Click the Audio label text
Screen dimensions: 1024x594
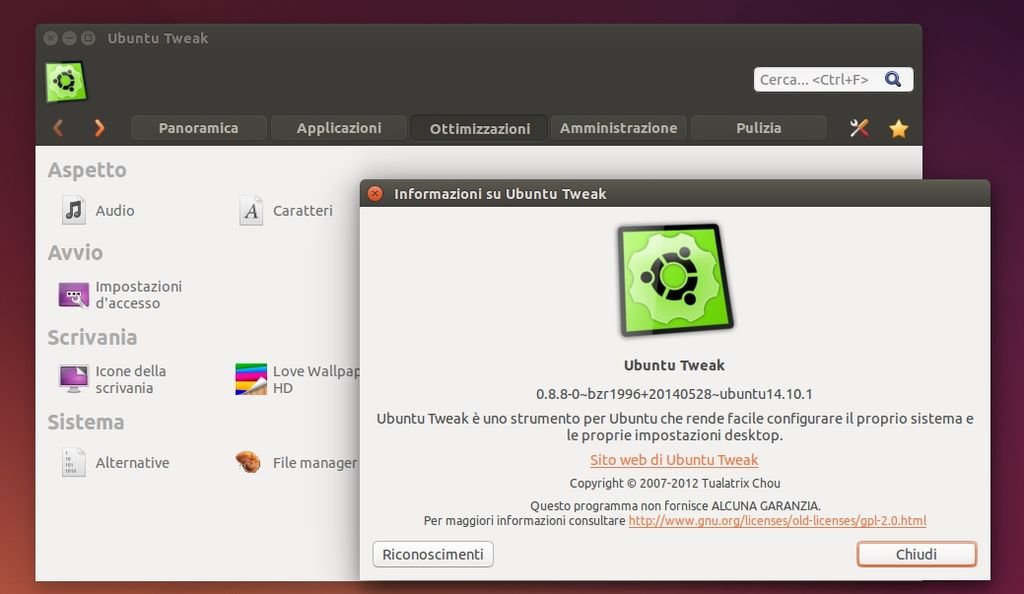coord(115,210)
